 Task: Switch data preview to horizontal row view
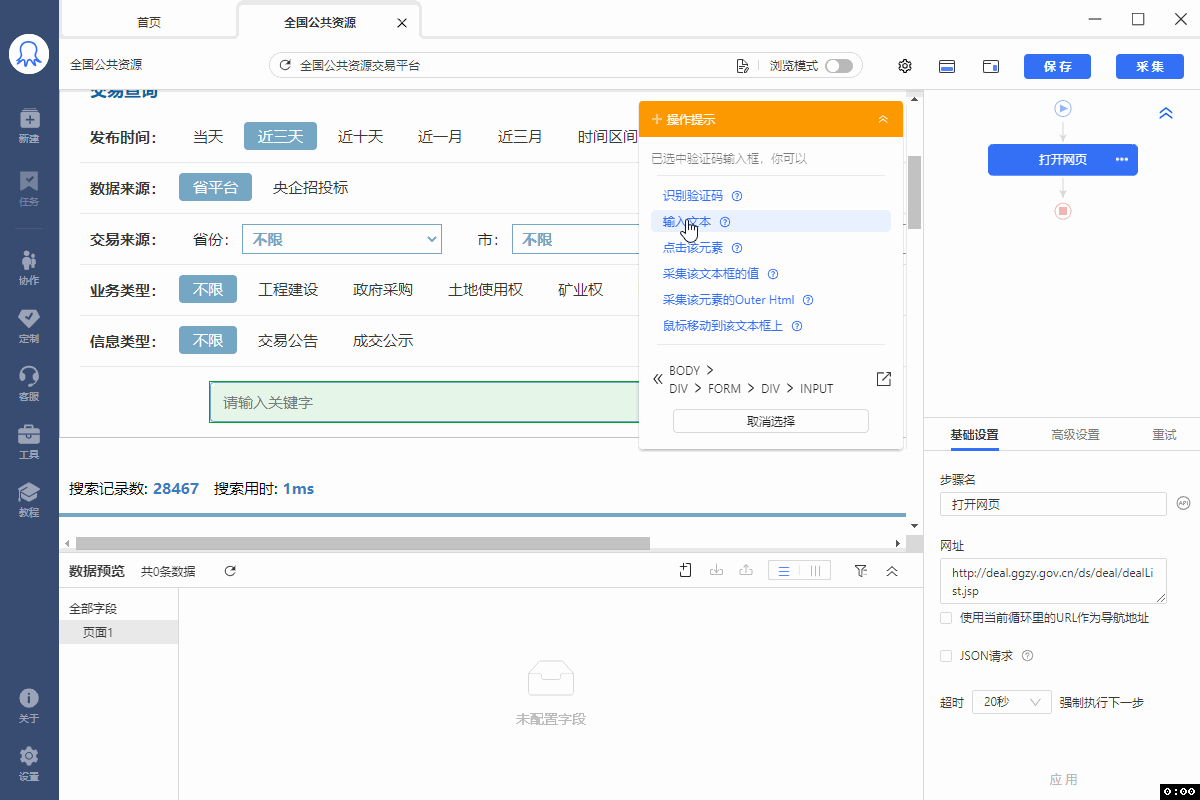[x=784, y=571]
